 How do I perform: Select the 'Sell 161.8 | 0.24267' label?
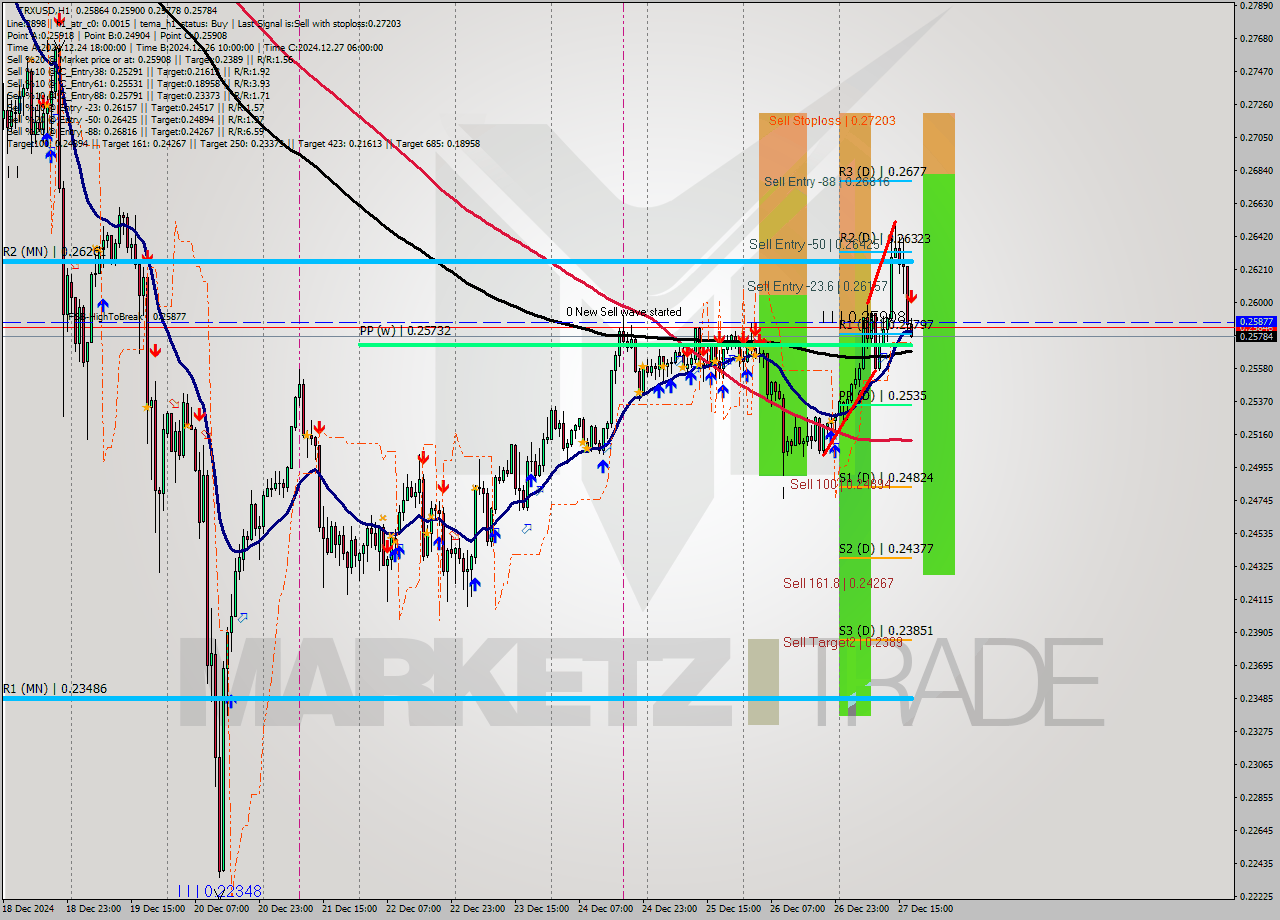pyautogui.click(x=838, y=583)
